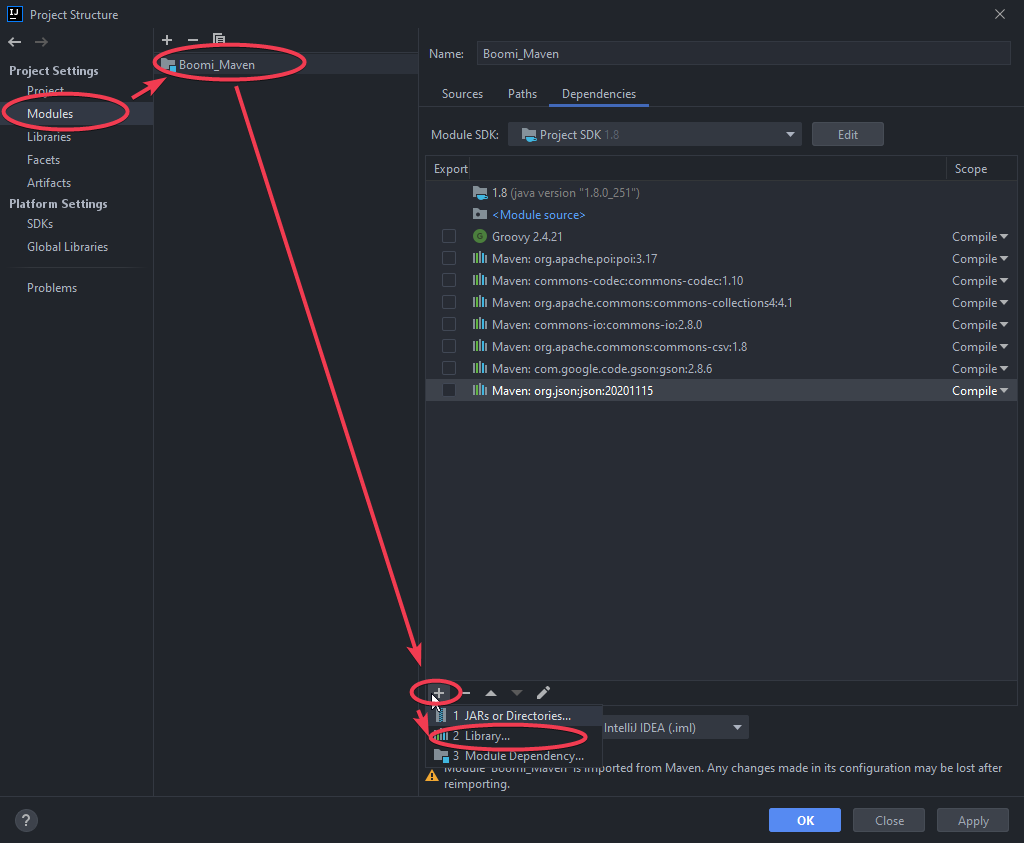Viewport: 1024px width, 843px height.
Task: Select the <Module source> entry
Action: 539,215
